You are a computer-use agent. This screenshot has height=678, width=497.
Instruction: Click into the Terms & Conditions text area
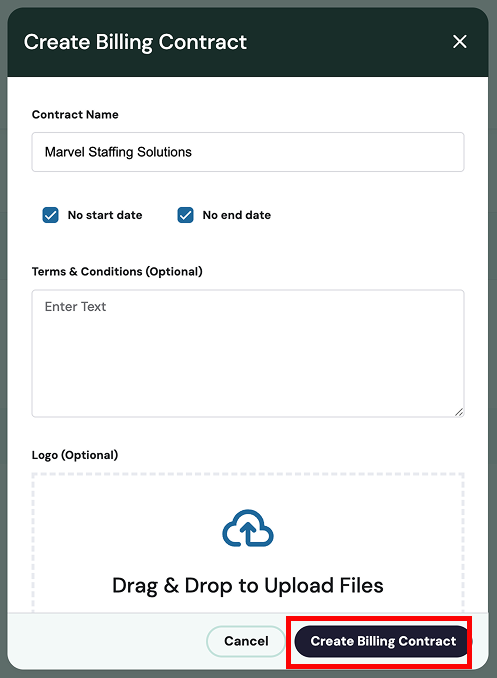tap(248, 353)
